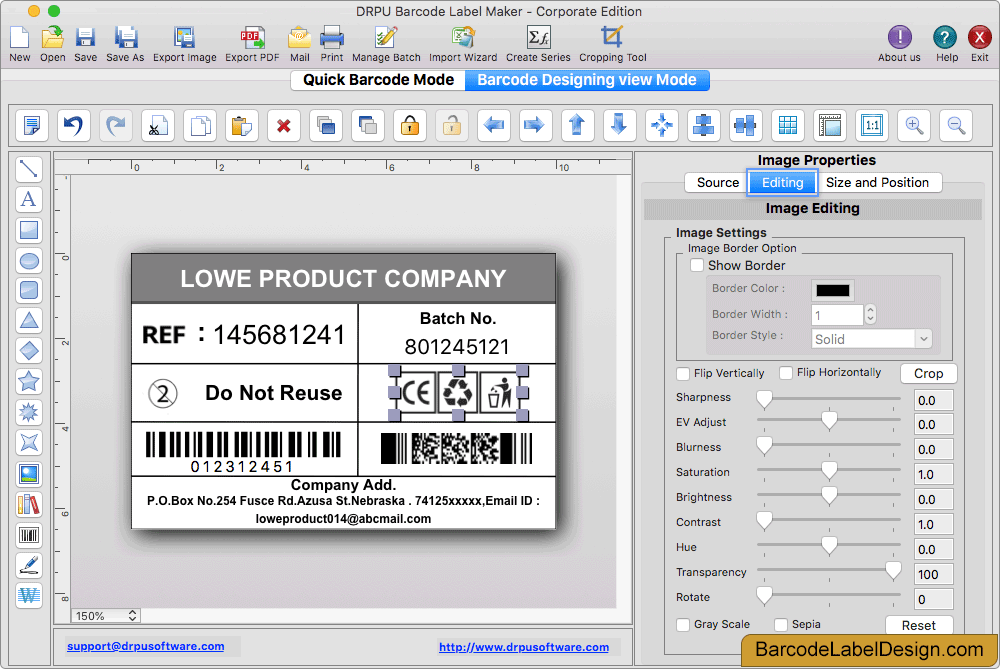
Task: Open the http://www.drpusoftware.com link
Action: pyautogui.click(x=524, y=647)
